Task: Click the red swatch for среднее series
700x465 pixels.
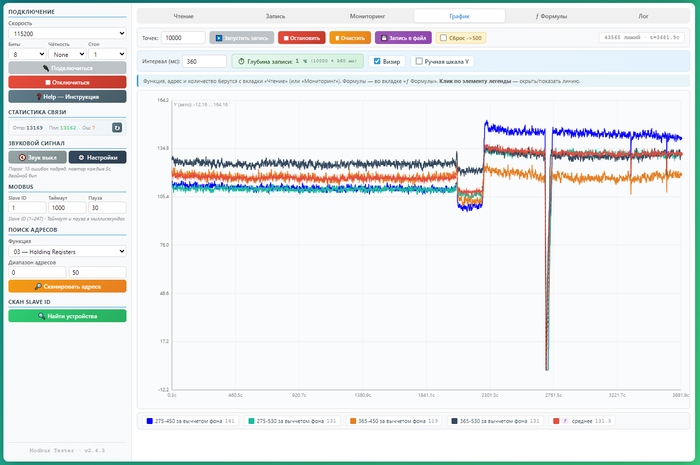Action: click(x=556, y=421)
